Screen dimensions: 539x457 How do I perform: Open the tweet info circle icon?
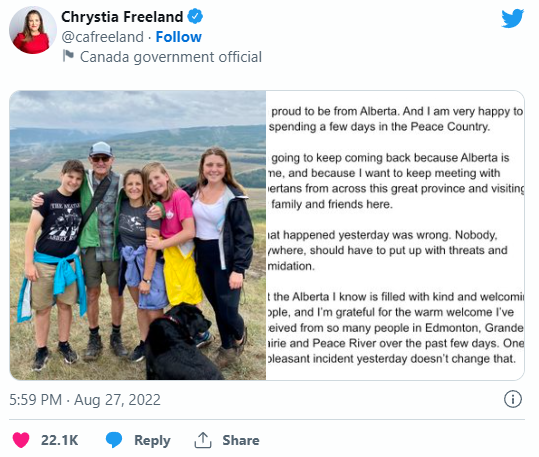(x=513, y=400)
